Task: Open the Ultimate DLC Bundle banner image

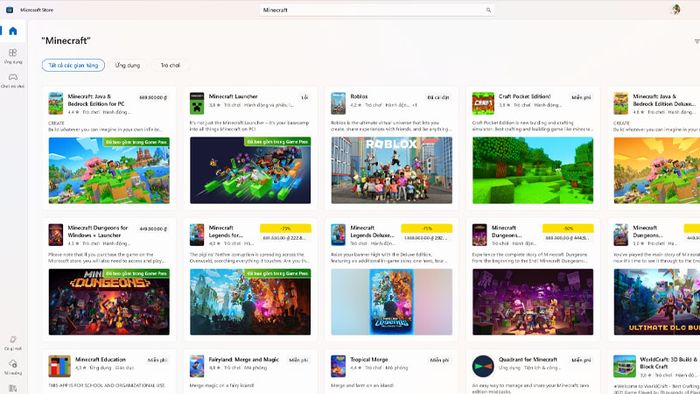Action: (x=657, y=302)
